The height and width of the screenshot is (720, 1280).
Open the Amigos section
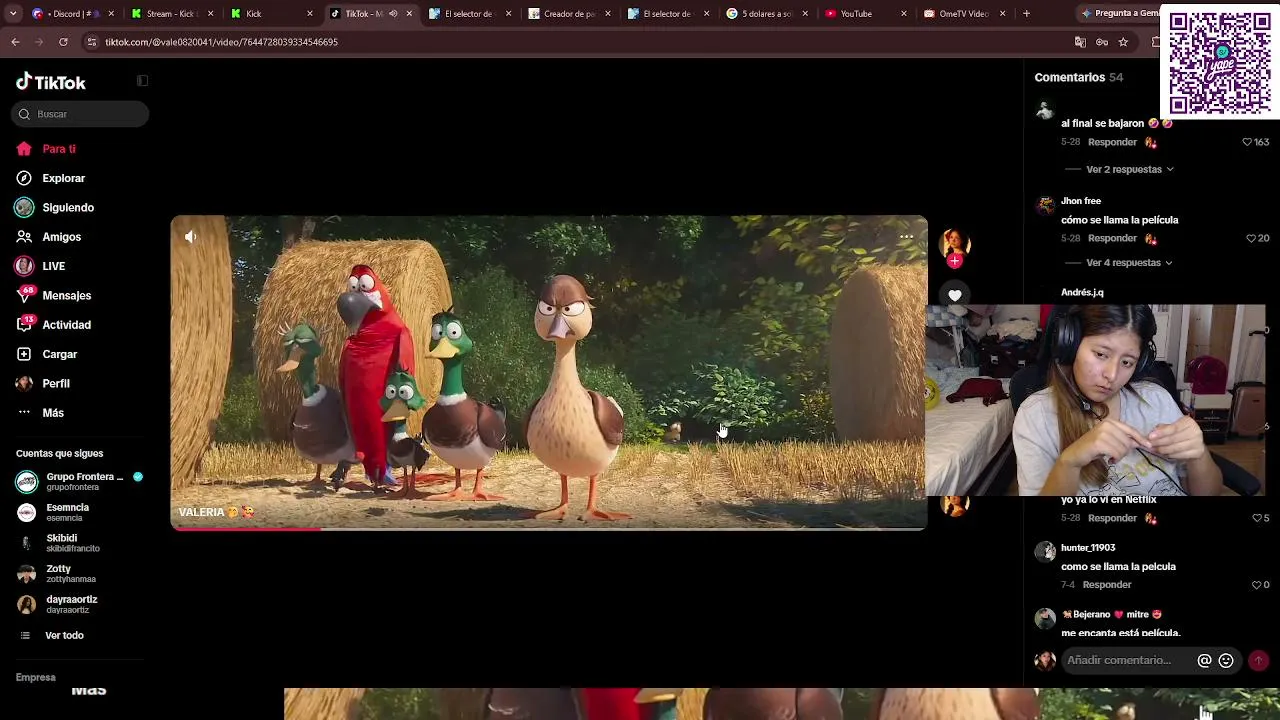(x=61, y=237)
